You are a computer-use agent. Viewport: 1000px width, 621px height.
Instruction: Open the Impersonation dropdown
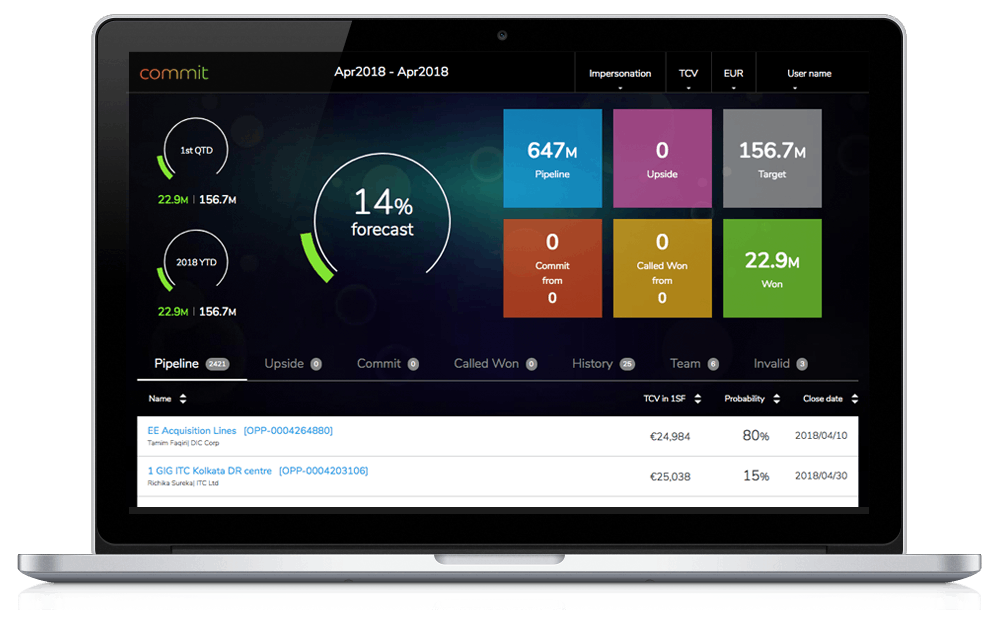(620, 75)
